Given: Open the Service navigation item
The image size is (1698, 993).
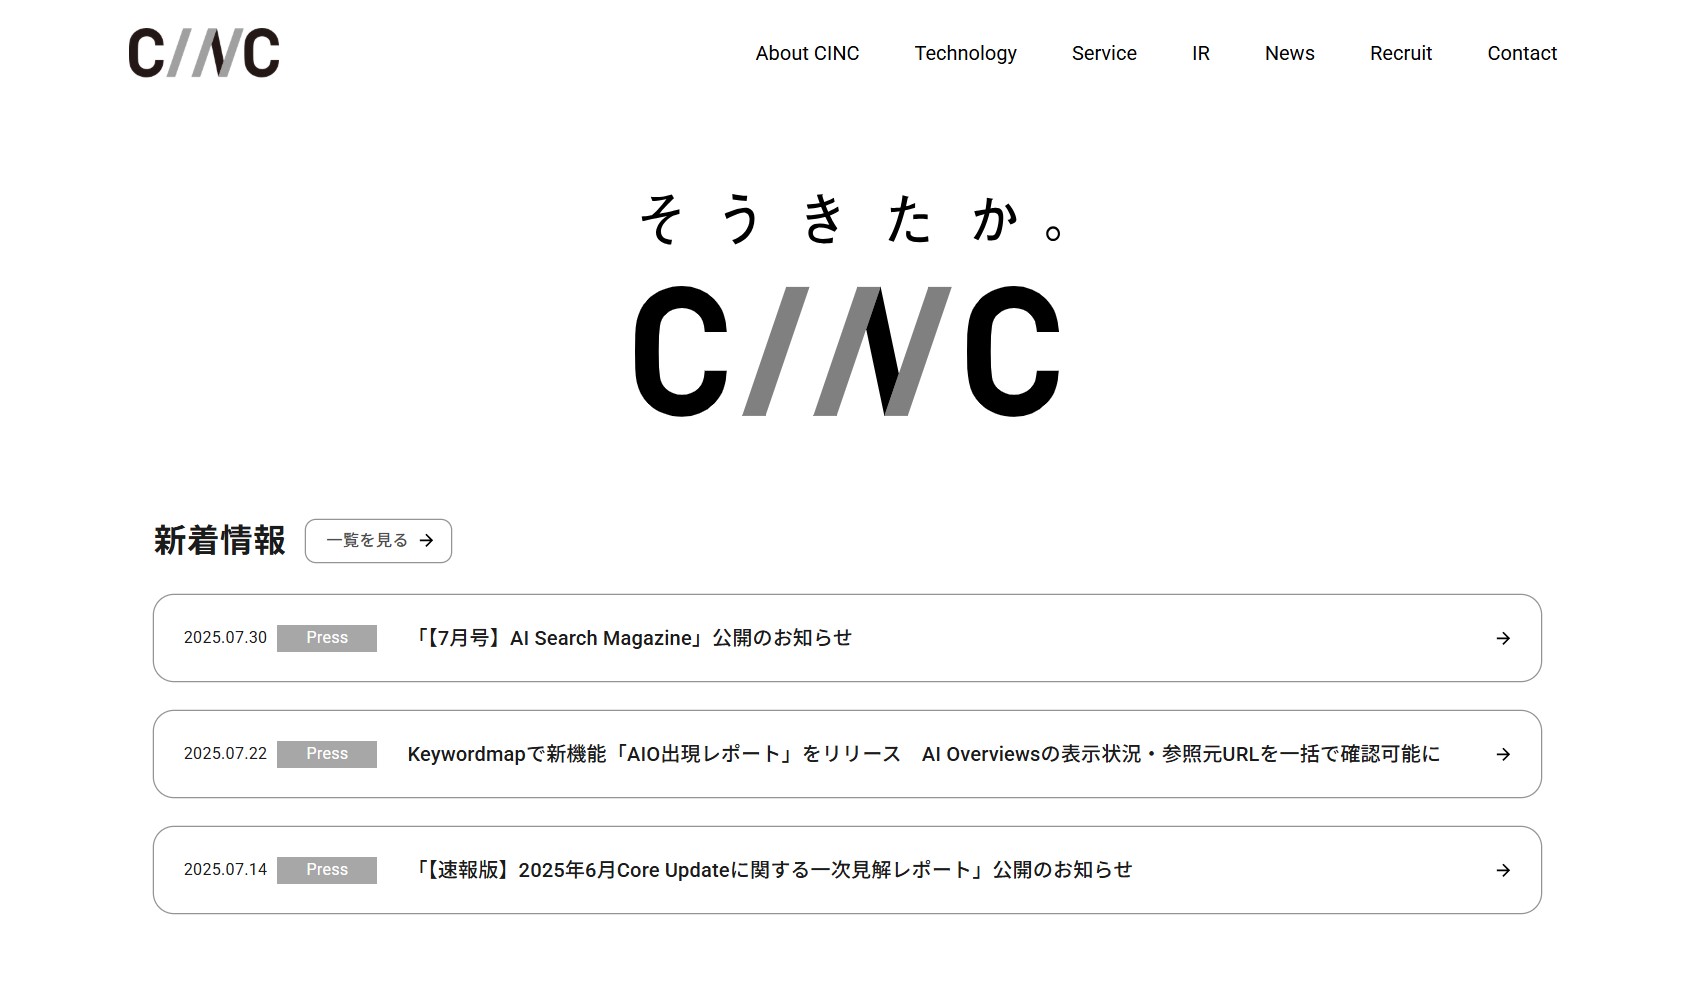Looking at the screenshot, I should coord(1104,53).
